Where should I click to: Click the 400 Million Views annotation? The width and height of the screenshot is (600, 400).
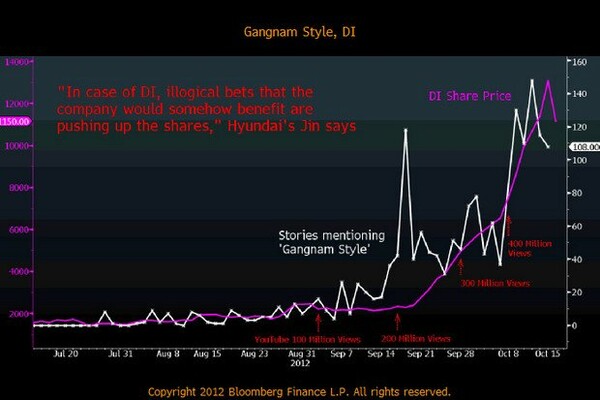coord(530,248)
